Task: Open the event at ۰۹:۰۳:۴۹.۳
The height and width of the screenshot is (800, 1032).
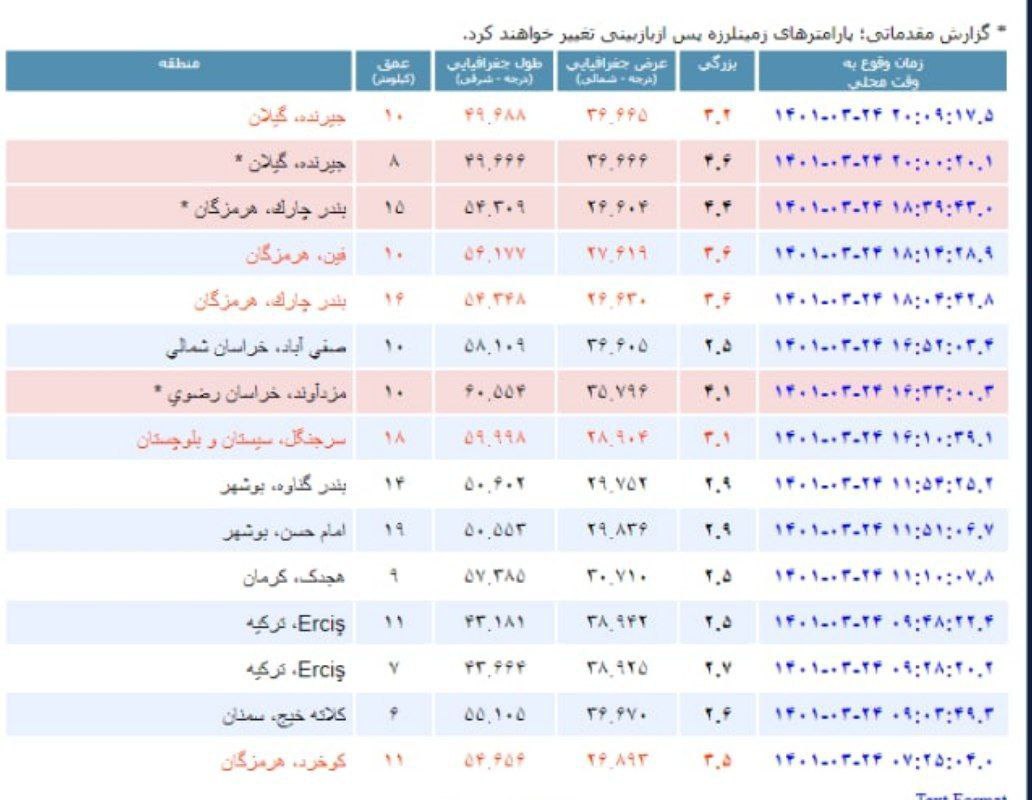Action: pyautogui.click(x=883, y=714)
